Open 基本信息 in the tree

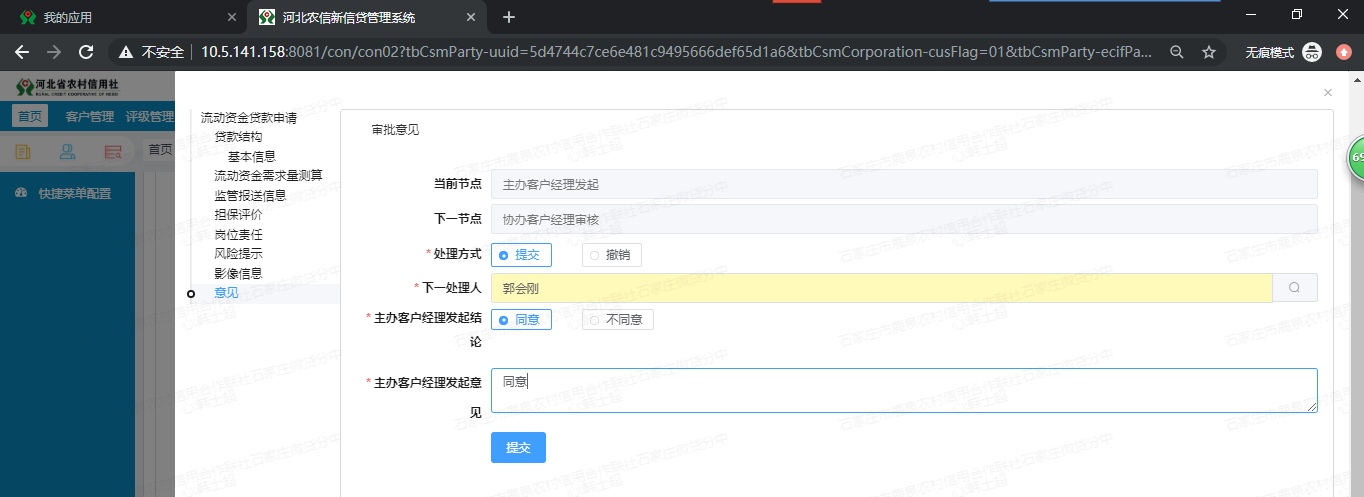[x=252, y=156]
